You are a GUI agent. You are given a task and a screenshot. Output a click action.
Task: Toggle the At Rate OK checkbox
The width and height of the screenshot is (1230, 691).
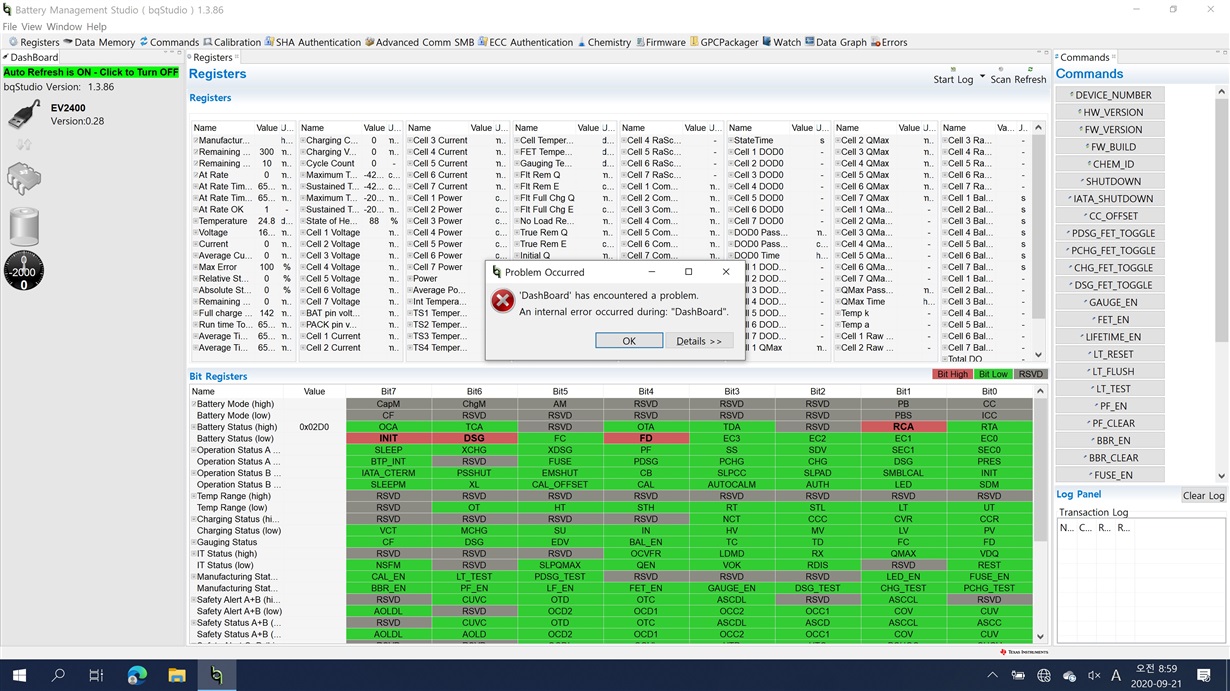(196, 210)
